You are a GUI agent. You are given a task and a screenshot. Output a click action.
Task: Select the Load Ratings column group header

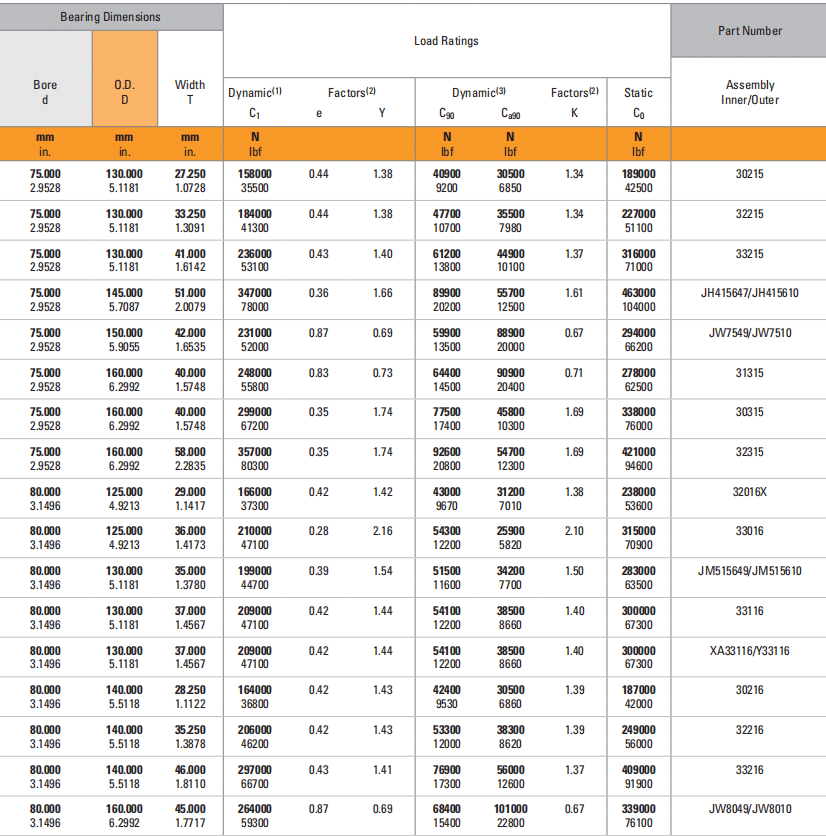(x=446, y=41)
